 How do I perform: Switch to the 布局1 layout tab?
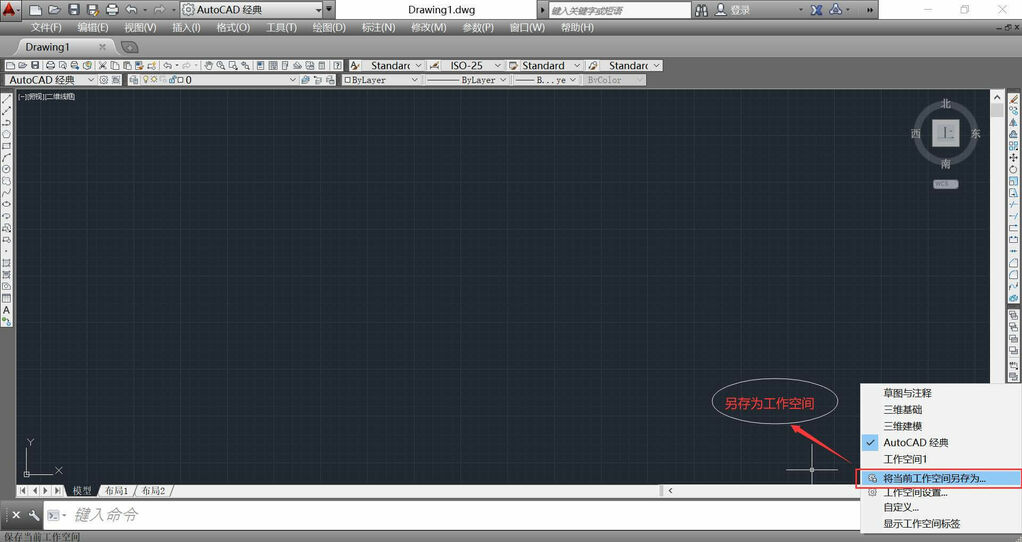click(118, 491)
